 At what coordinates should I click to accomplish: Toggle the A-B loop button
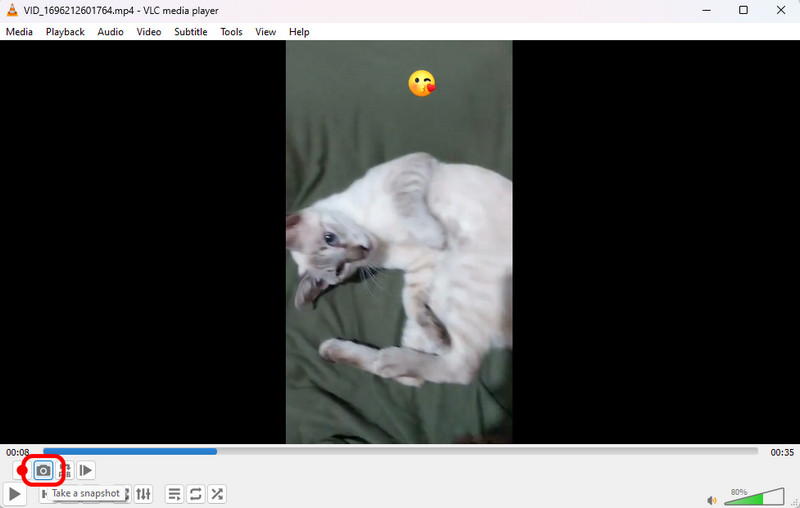66,470
